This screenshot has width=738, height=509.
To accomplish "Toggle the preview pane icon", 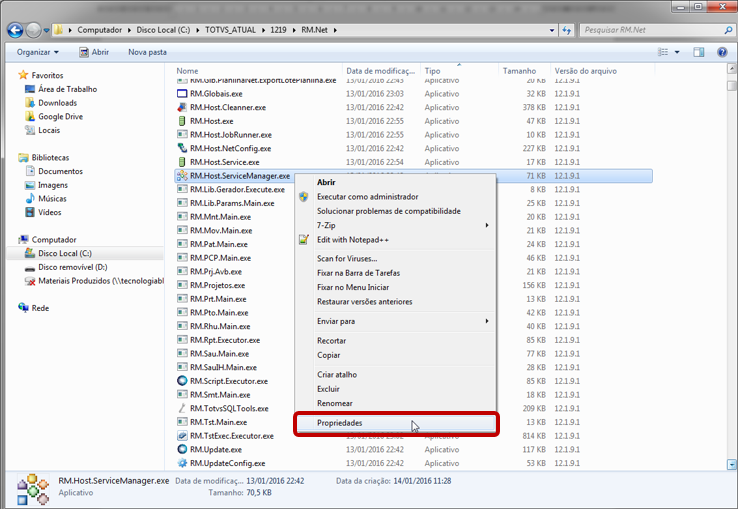I will (x=699, y=52).
